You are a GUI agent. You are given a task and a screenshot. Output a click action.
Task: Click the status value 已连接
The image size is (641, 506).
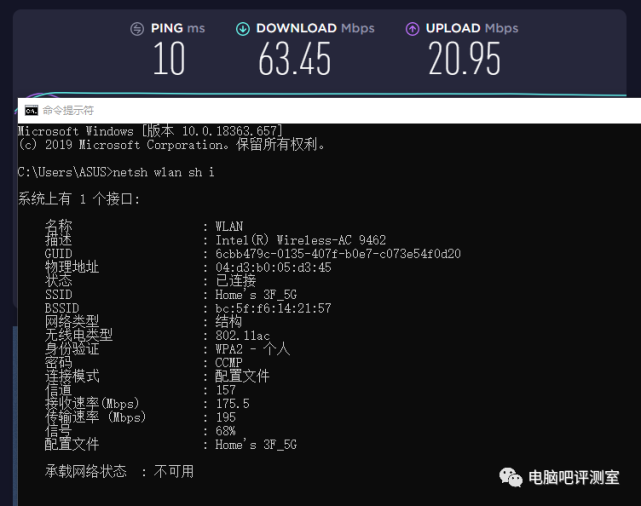pyautogui.click(x=235, y=281)
